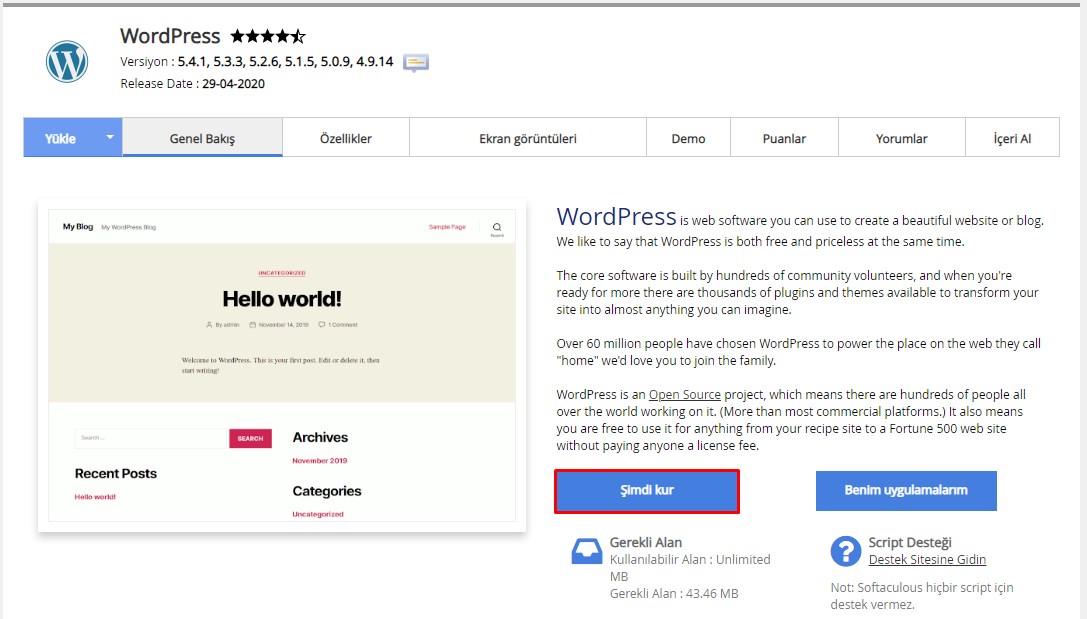Screen dimensions: 1087x619
Task: Open the Destek Sitesine Gidin link
Action: coord(927,559)
